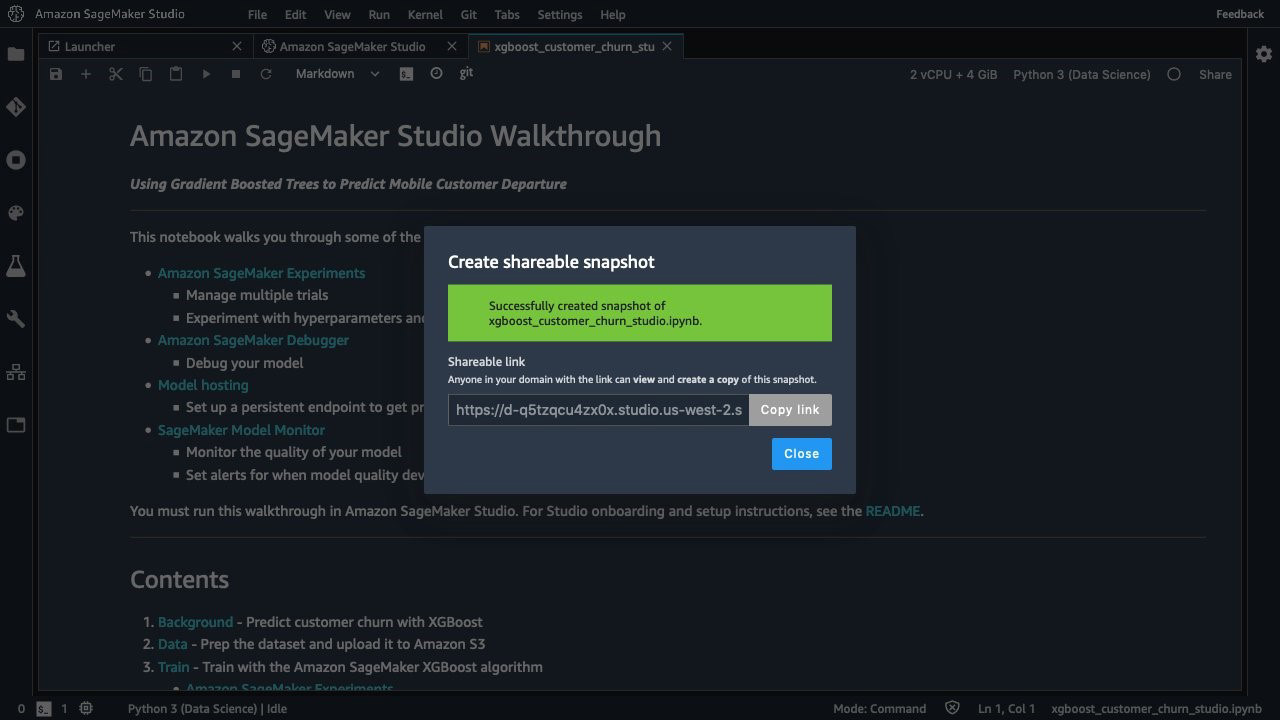Cut selected cells with scissors icon

[x=116, y=74]
